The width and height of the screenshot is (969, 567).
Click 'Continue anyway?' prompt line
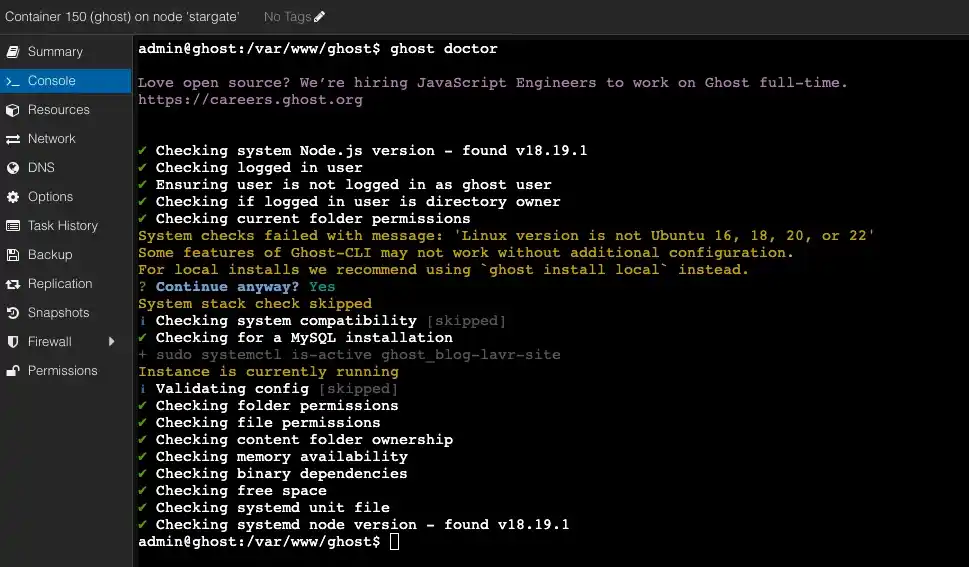[x=237, y=287]
